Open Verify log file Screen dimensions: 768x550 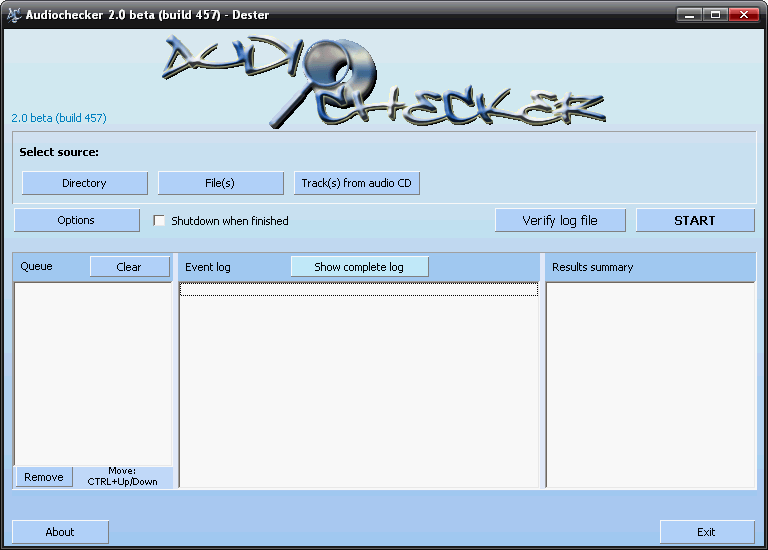[x=560, y=220]
